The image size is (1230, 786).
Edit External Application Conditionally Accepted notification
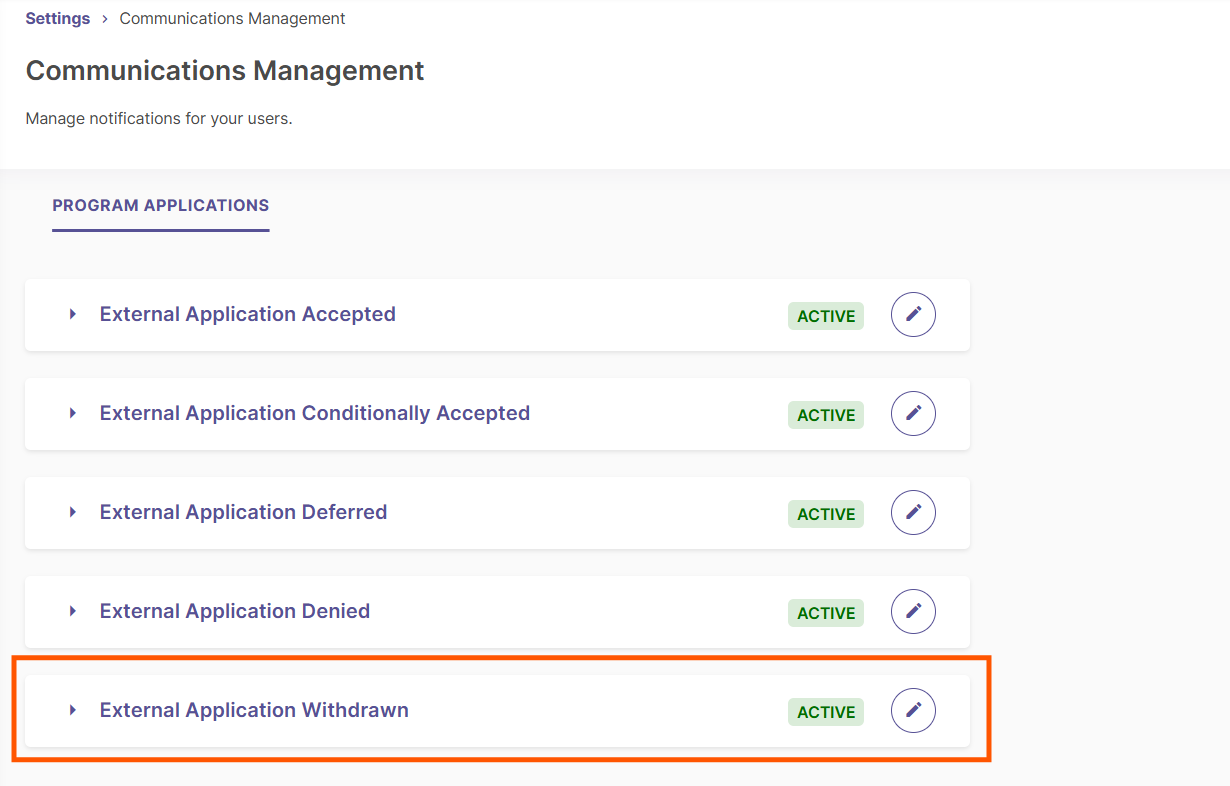[913, 413]
